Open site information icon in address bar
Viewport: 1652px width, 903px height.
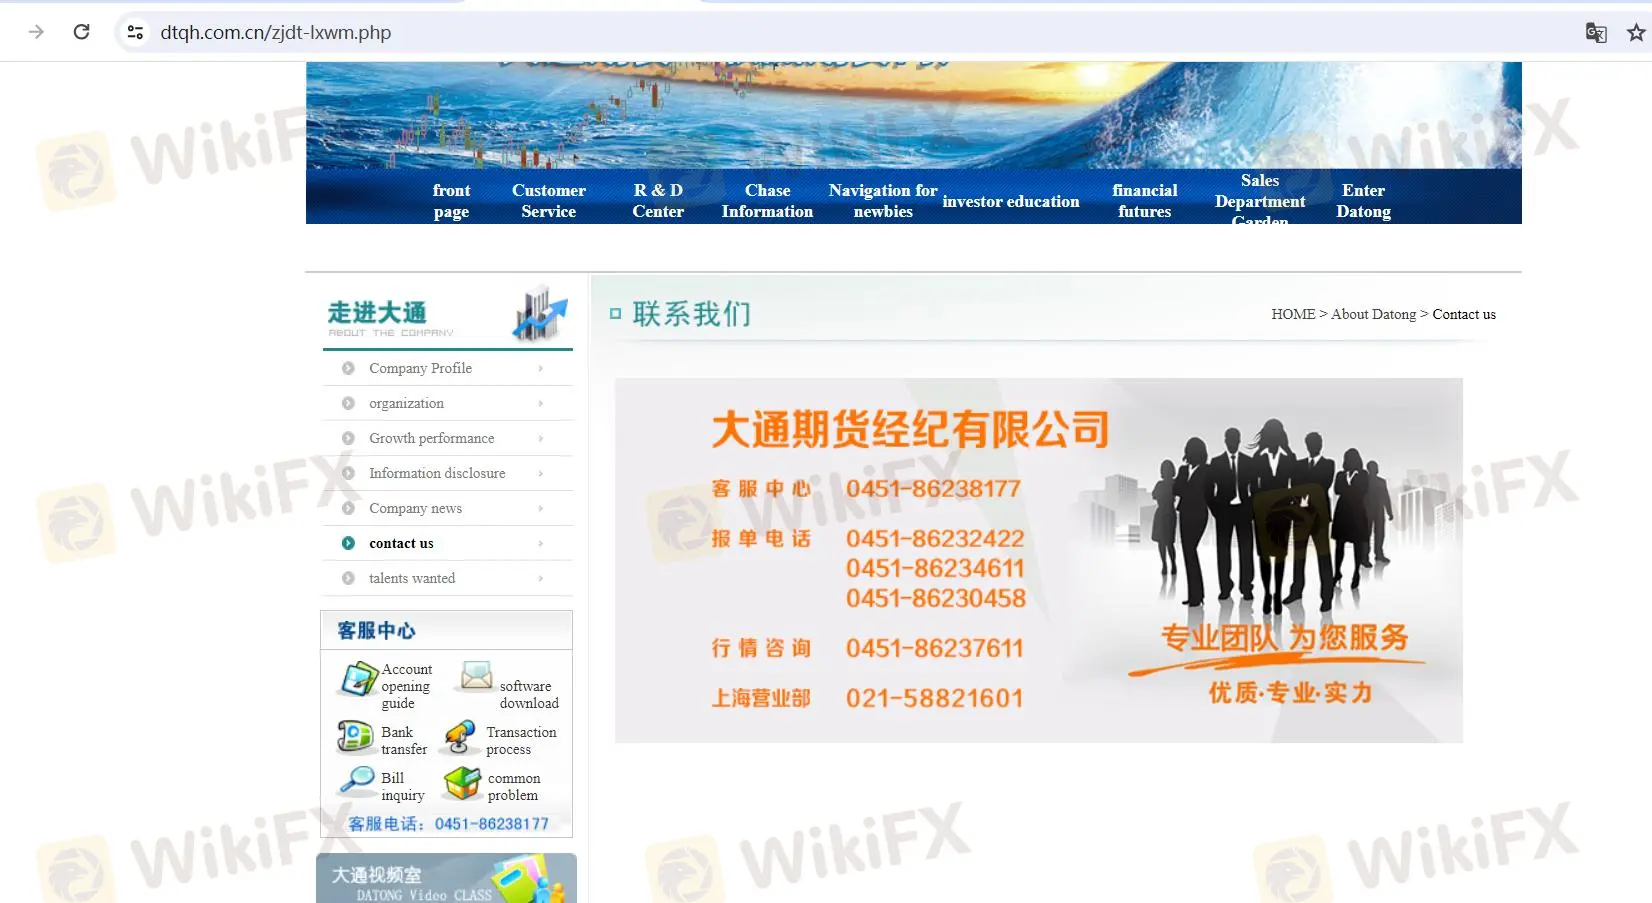(x=135, y=32)
